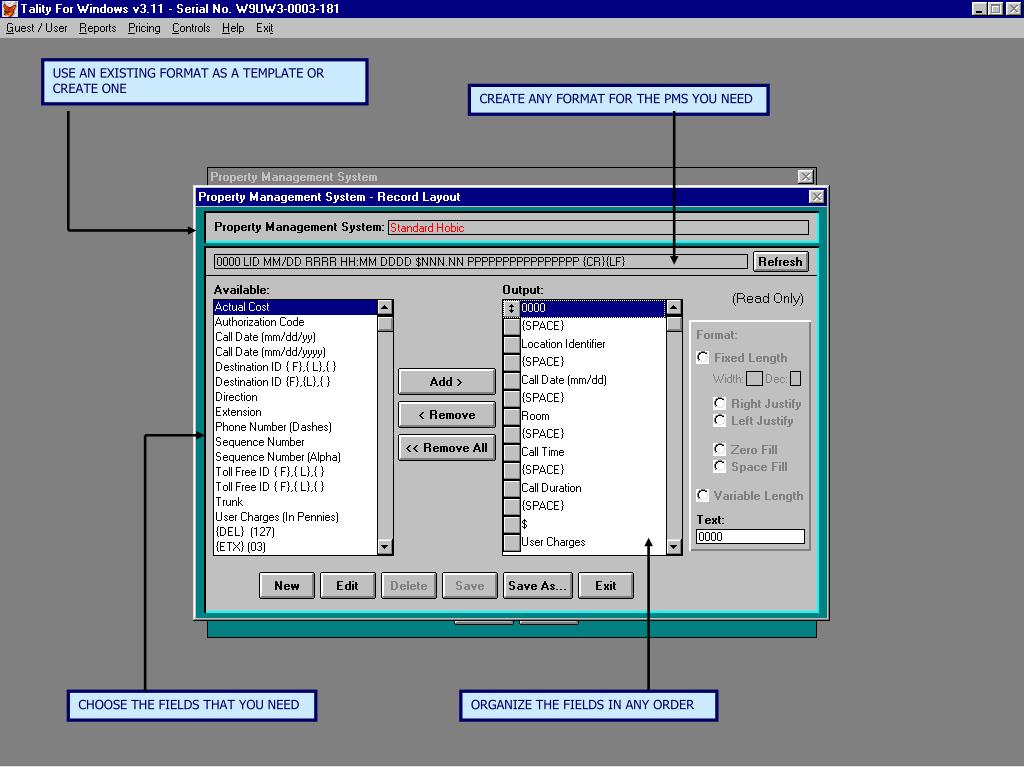This screenshot has width=1024, height=768.
Task: Click the New button
Action: click(287, 586)
